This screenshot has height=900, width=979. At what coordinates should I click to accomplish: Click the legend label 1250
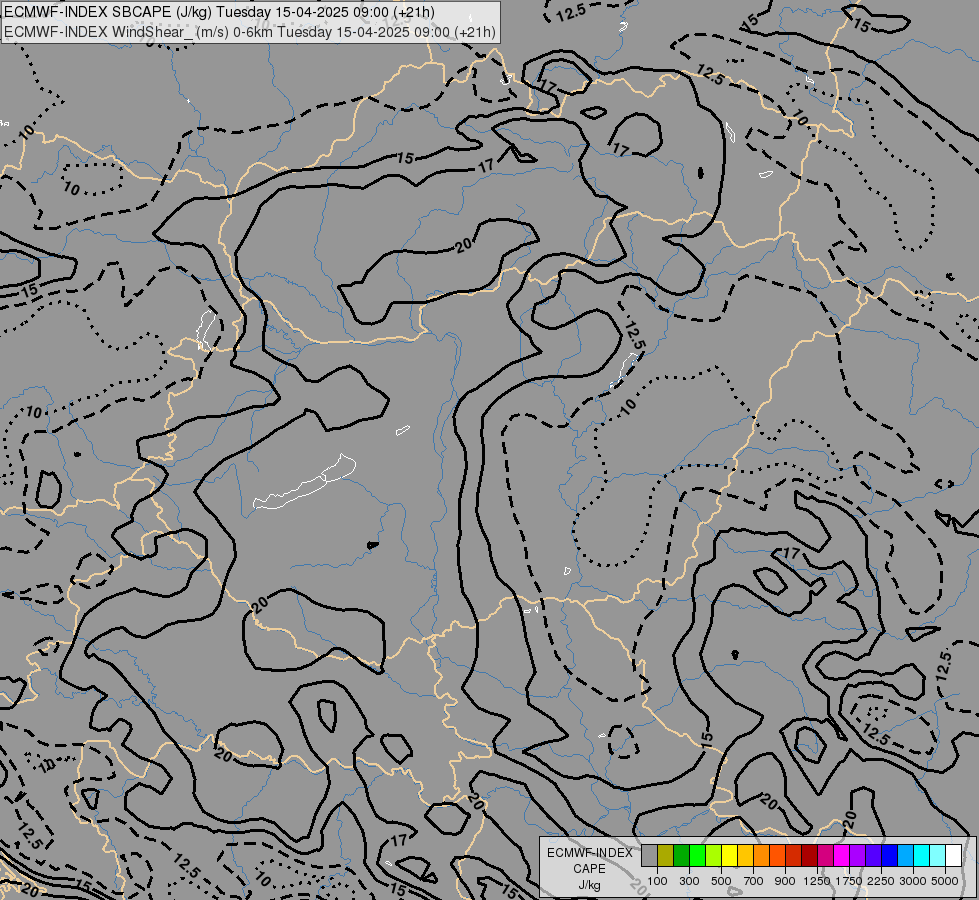[x=817, y=881]
